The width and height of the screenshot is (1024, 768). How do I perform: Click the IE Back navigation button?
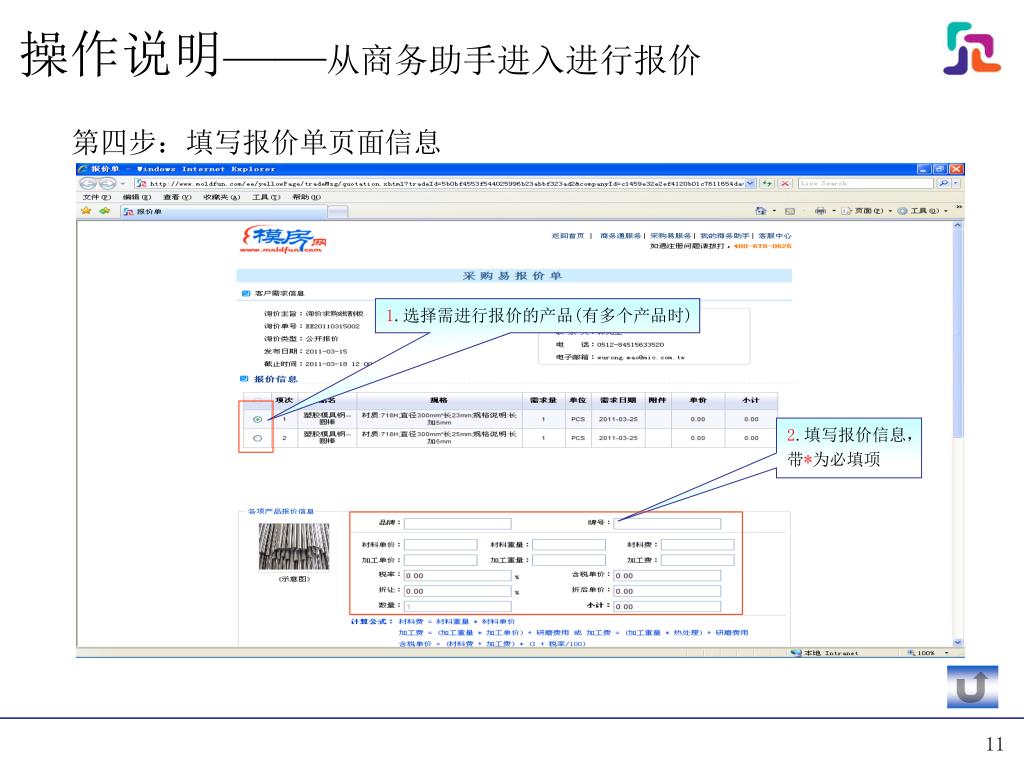[88, 184]
